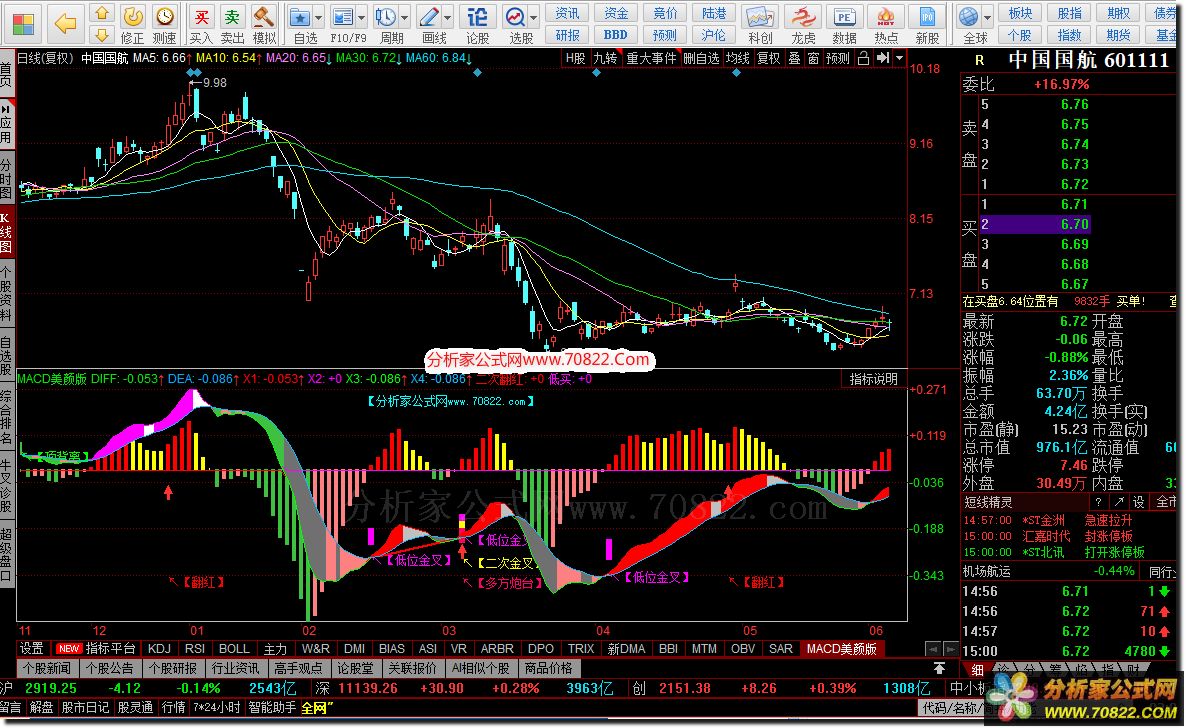Screen dimensions: 1186x728
Task: Open the 指标说明 indicator description
Action: point(874,378)
